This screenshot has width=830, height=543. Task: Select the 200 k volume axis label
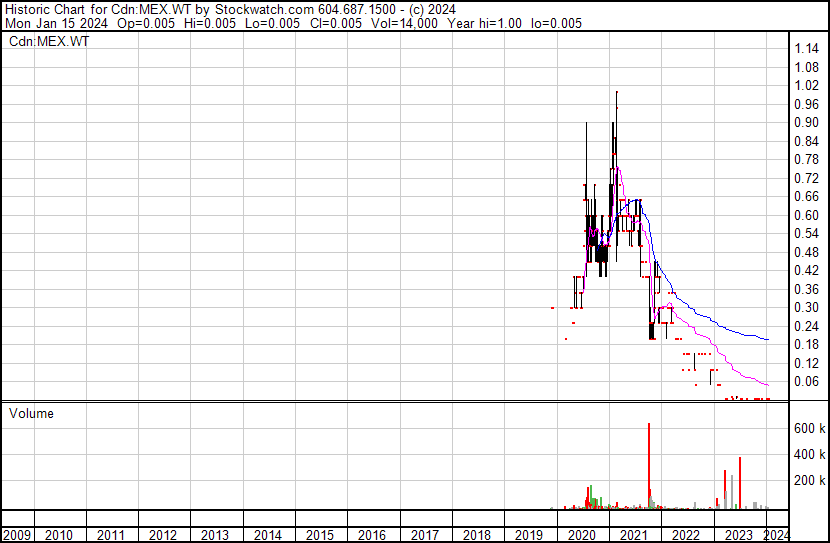click(x=808, y=480)
